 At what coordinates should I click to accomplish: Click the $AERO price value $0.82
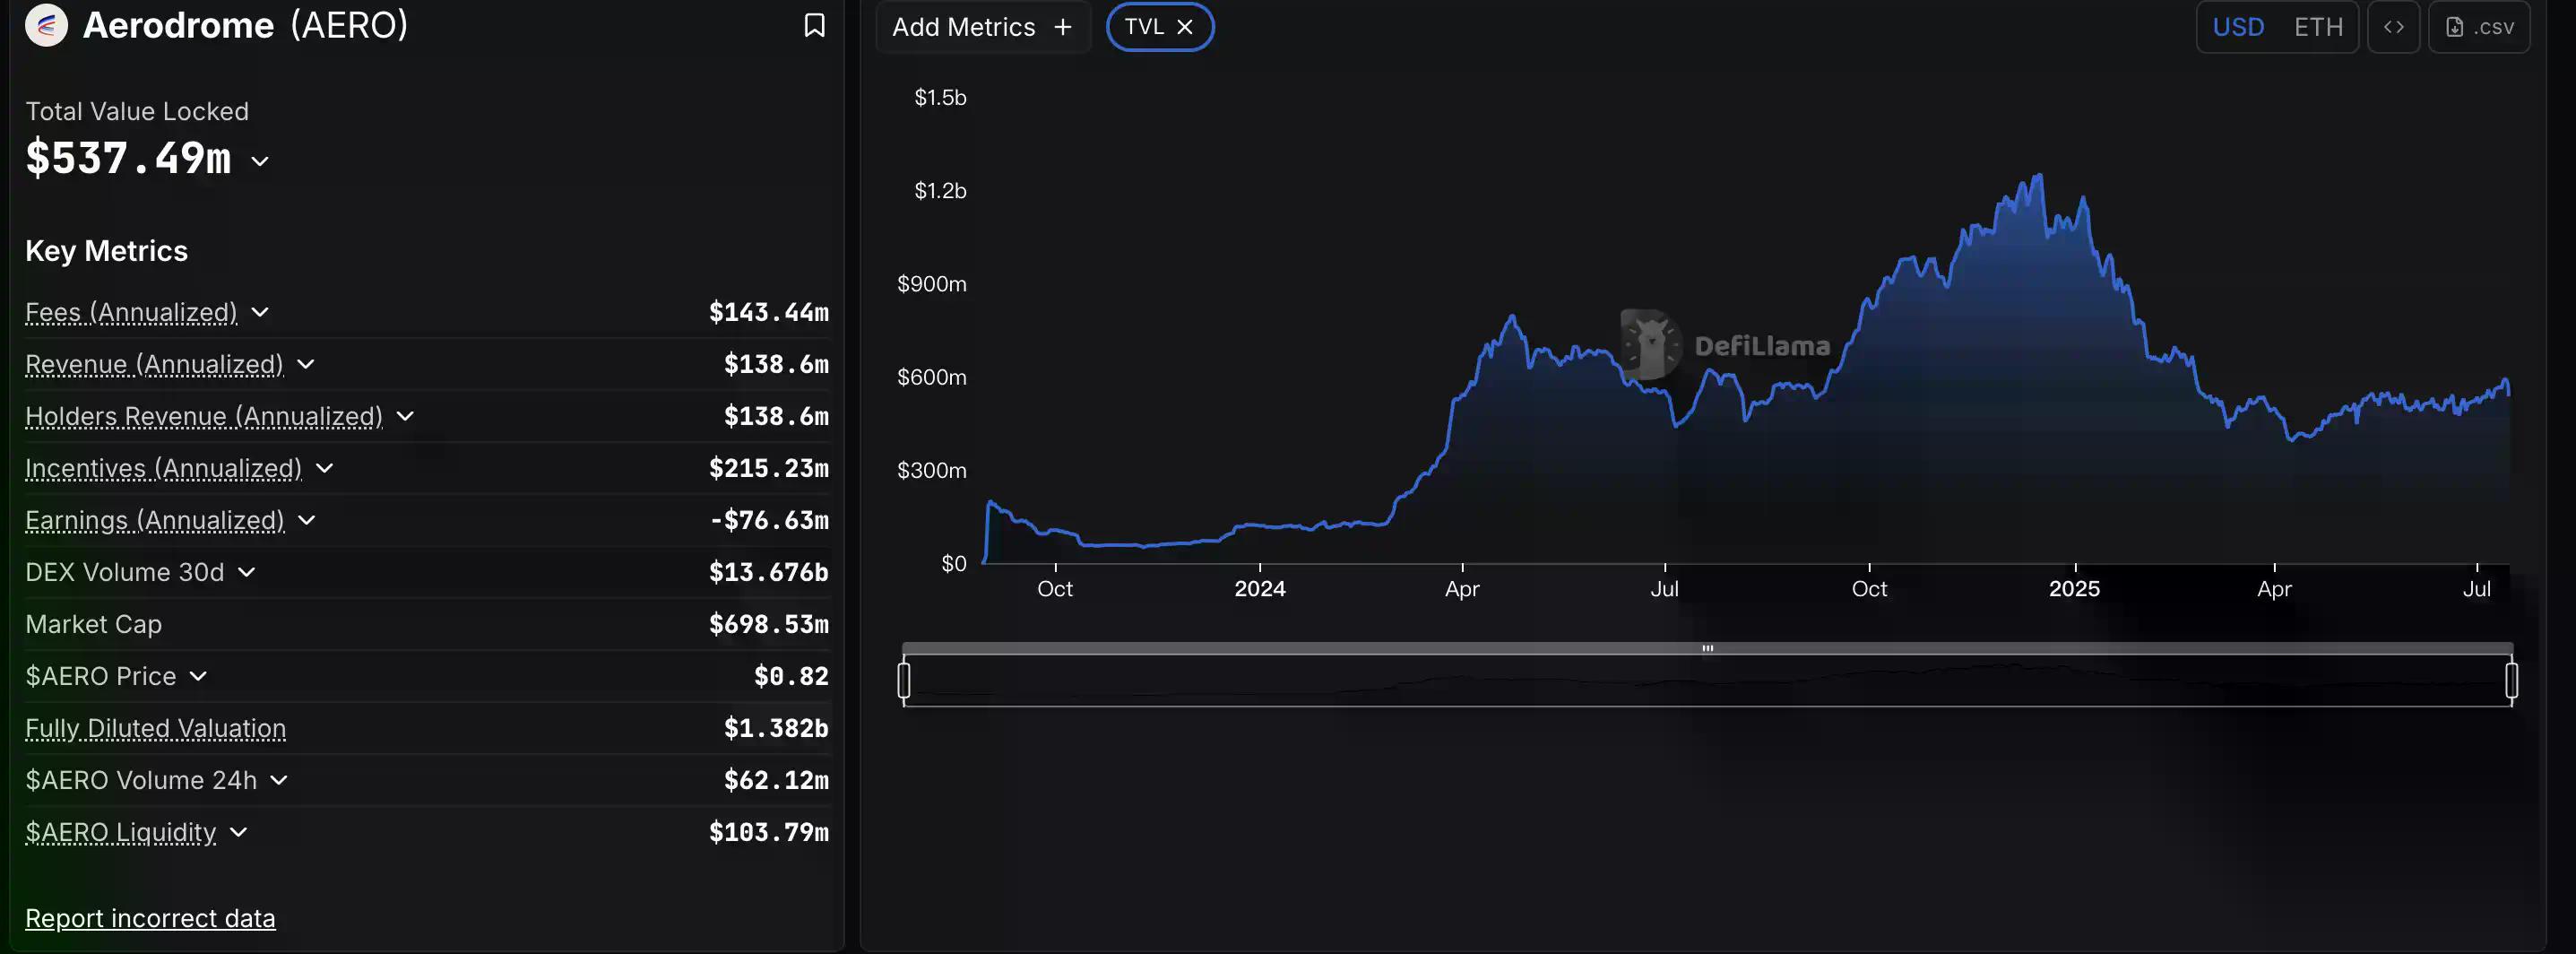pos(791,676)
